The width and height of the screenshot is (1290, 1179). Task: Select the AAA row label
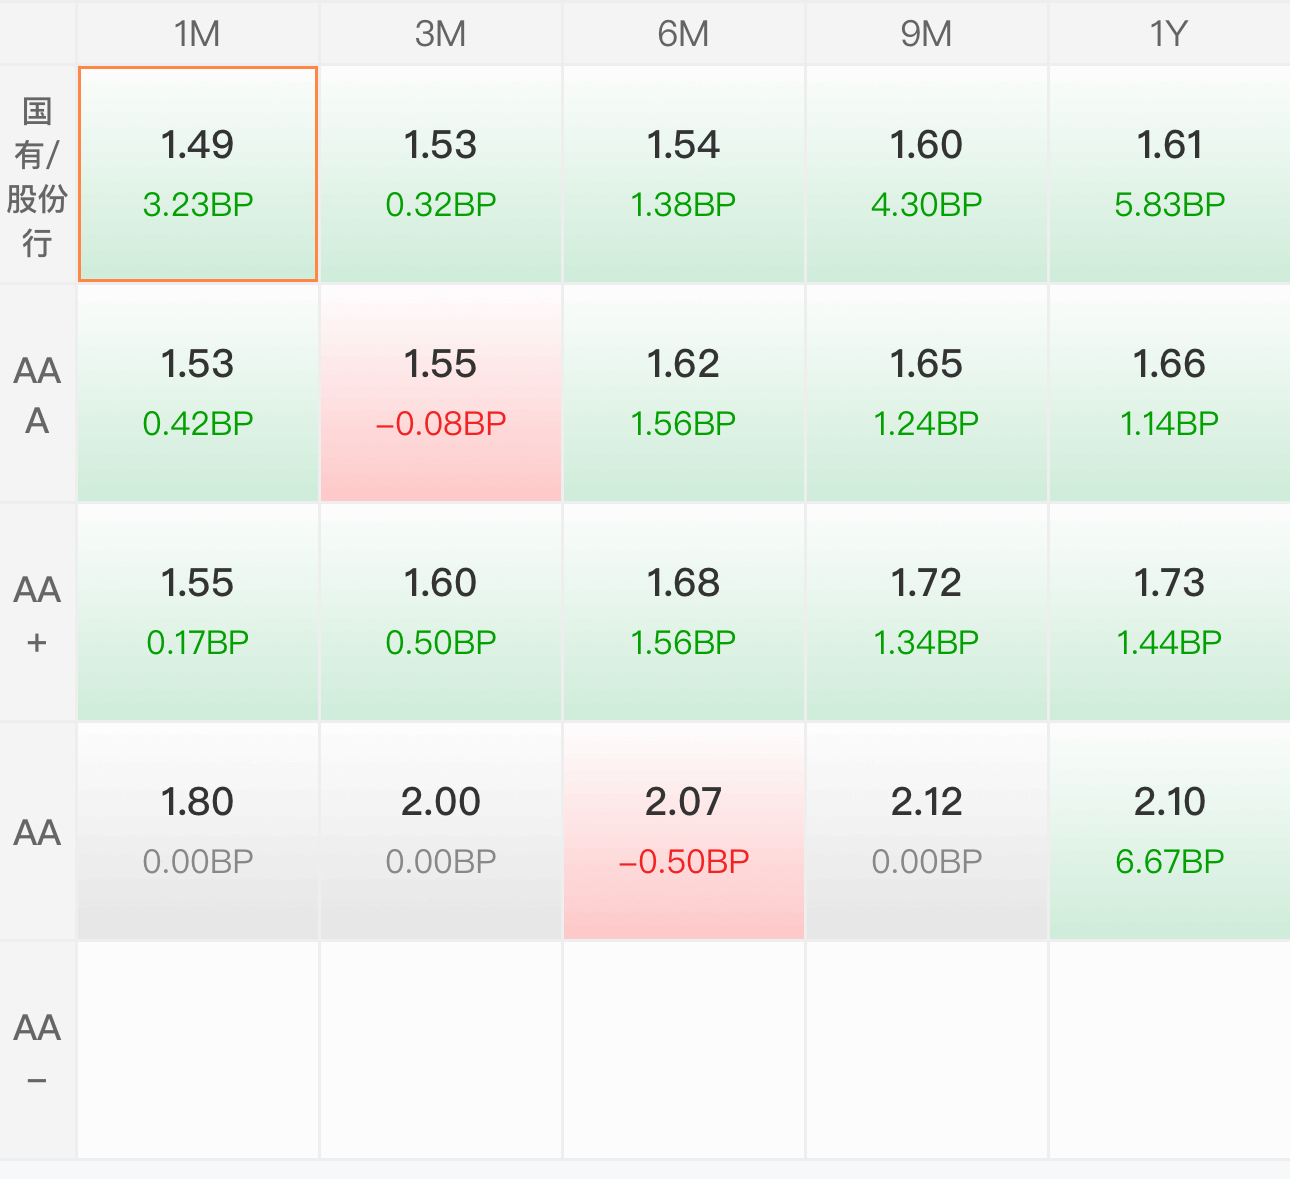(x=37, y=394)
